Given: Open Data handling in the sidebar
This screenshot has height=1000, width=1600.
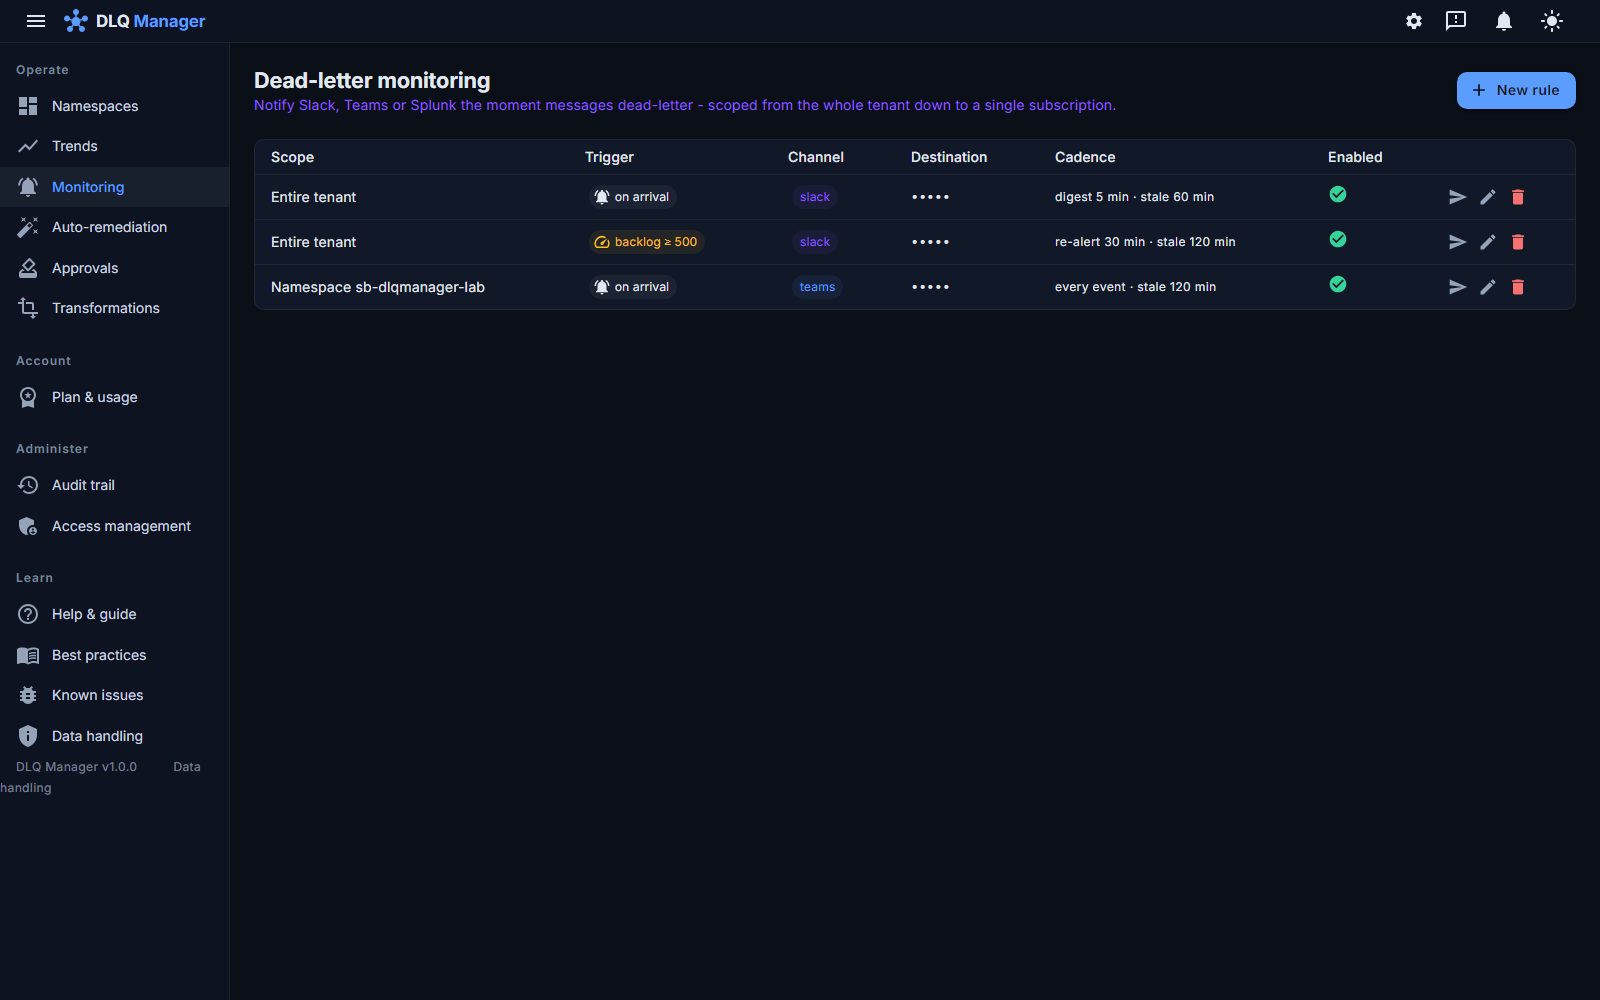Looking at the screenshot, I should [x=114, y=736].
